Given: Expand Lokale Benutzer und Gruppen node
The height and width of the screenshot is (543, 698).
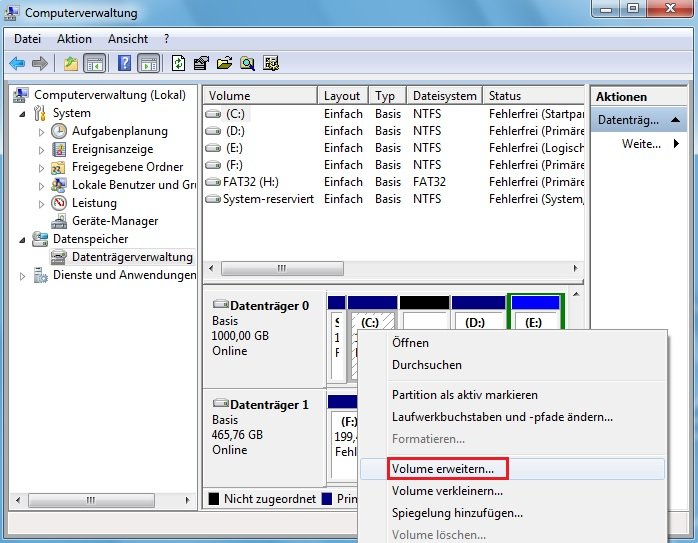Looking at the screenshot, I should click(x=41, y=186).
